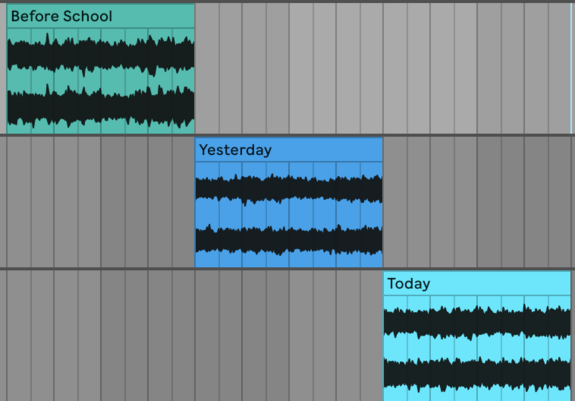Click empty third track area left of Today
Screen dimensions: 575x401
tap(191, 336)
